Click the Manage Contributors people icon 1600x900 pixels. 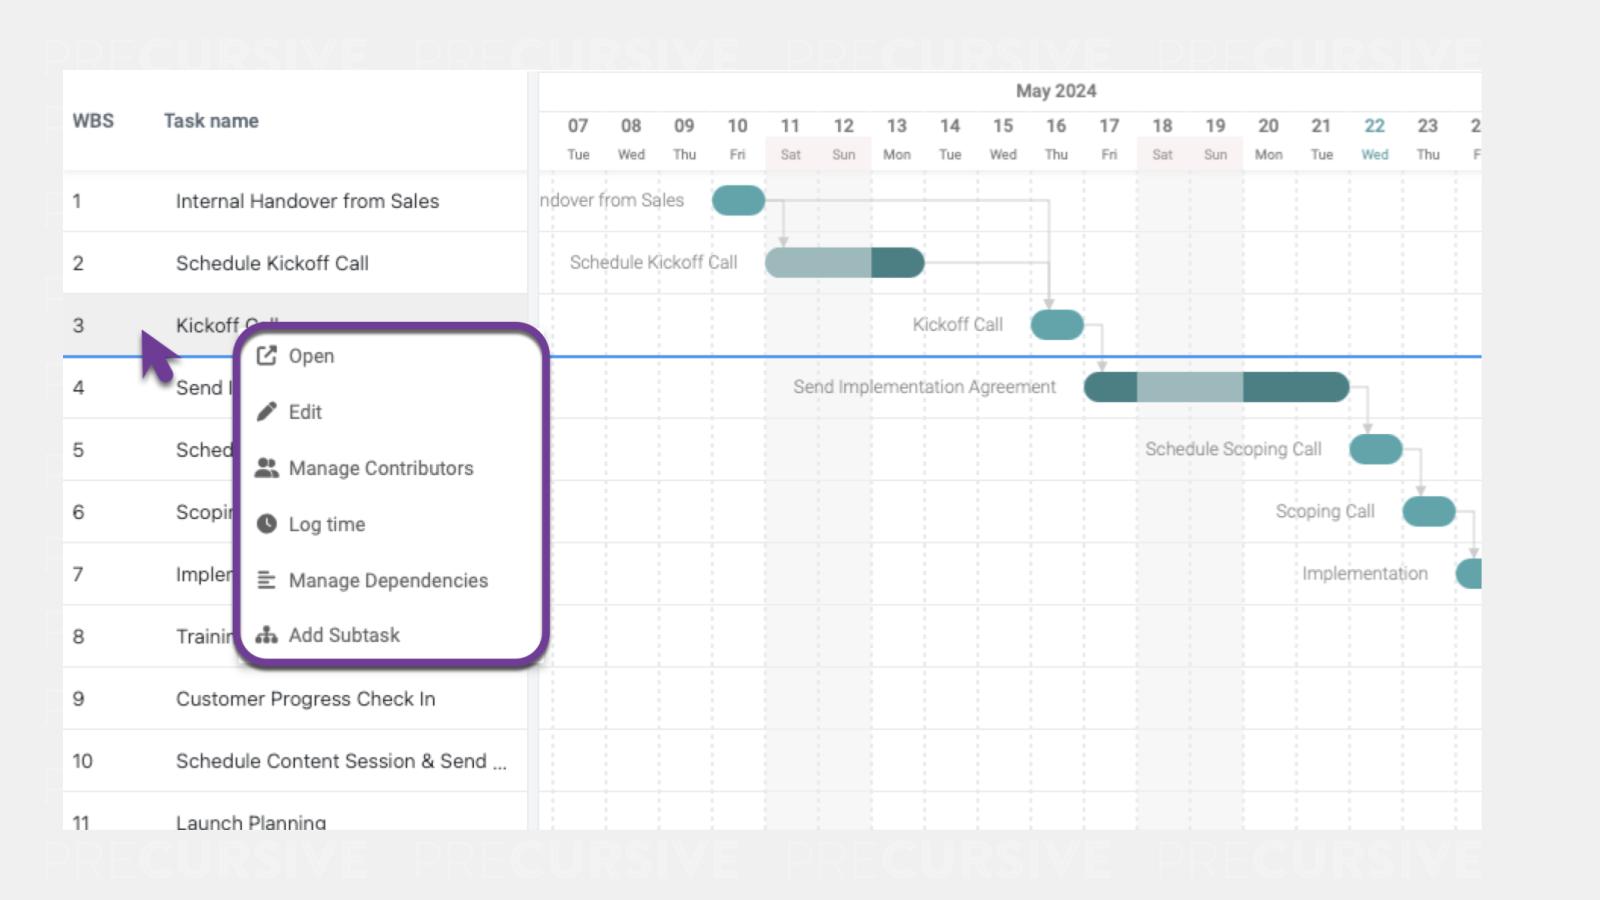click(x=266, y=468)
